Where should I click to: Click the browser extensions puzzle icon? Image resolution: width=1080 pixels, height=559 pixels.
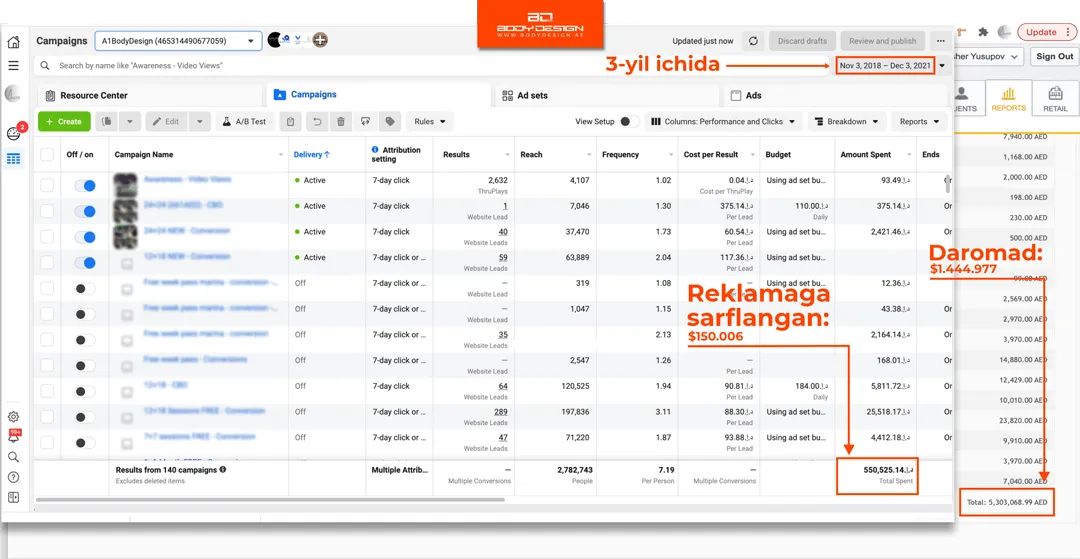(983, 32)
